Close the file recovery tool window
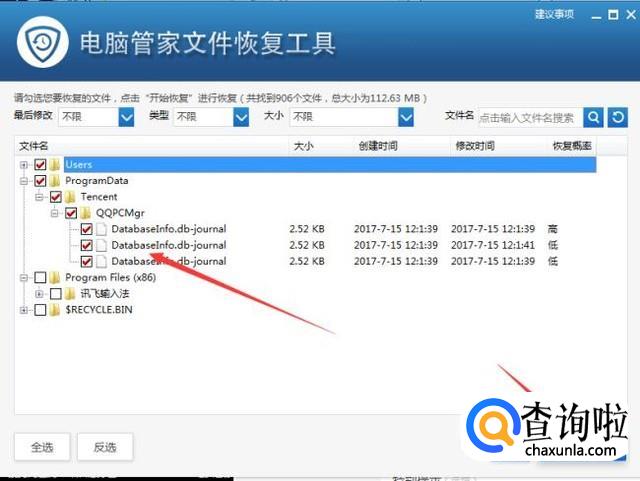The image size is (640, 481). pyautogui.click(x=631, y=15)
